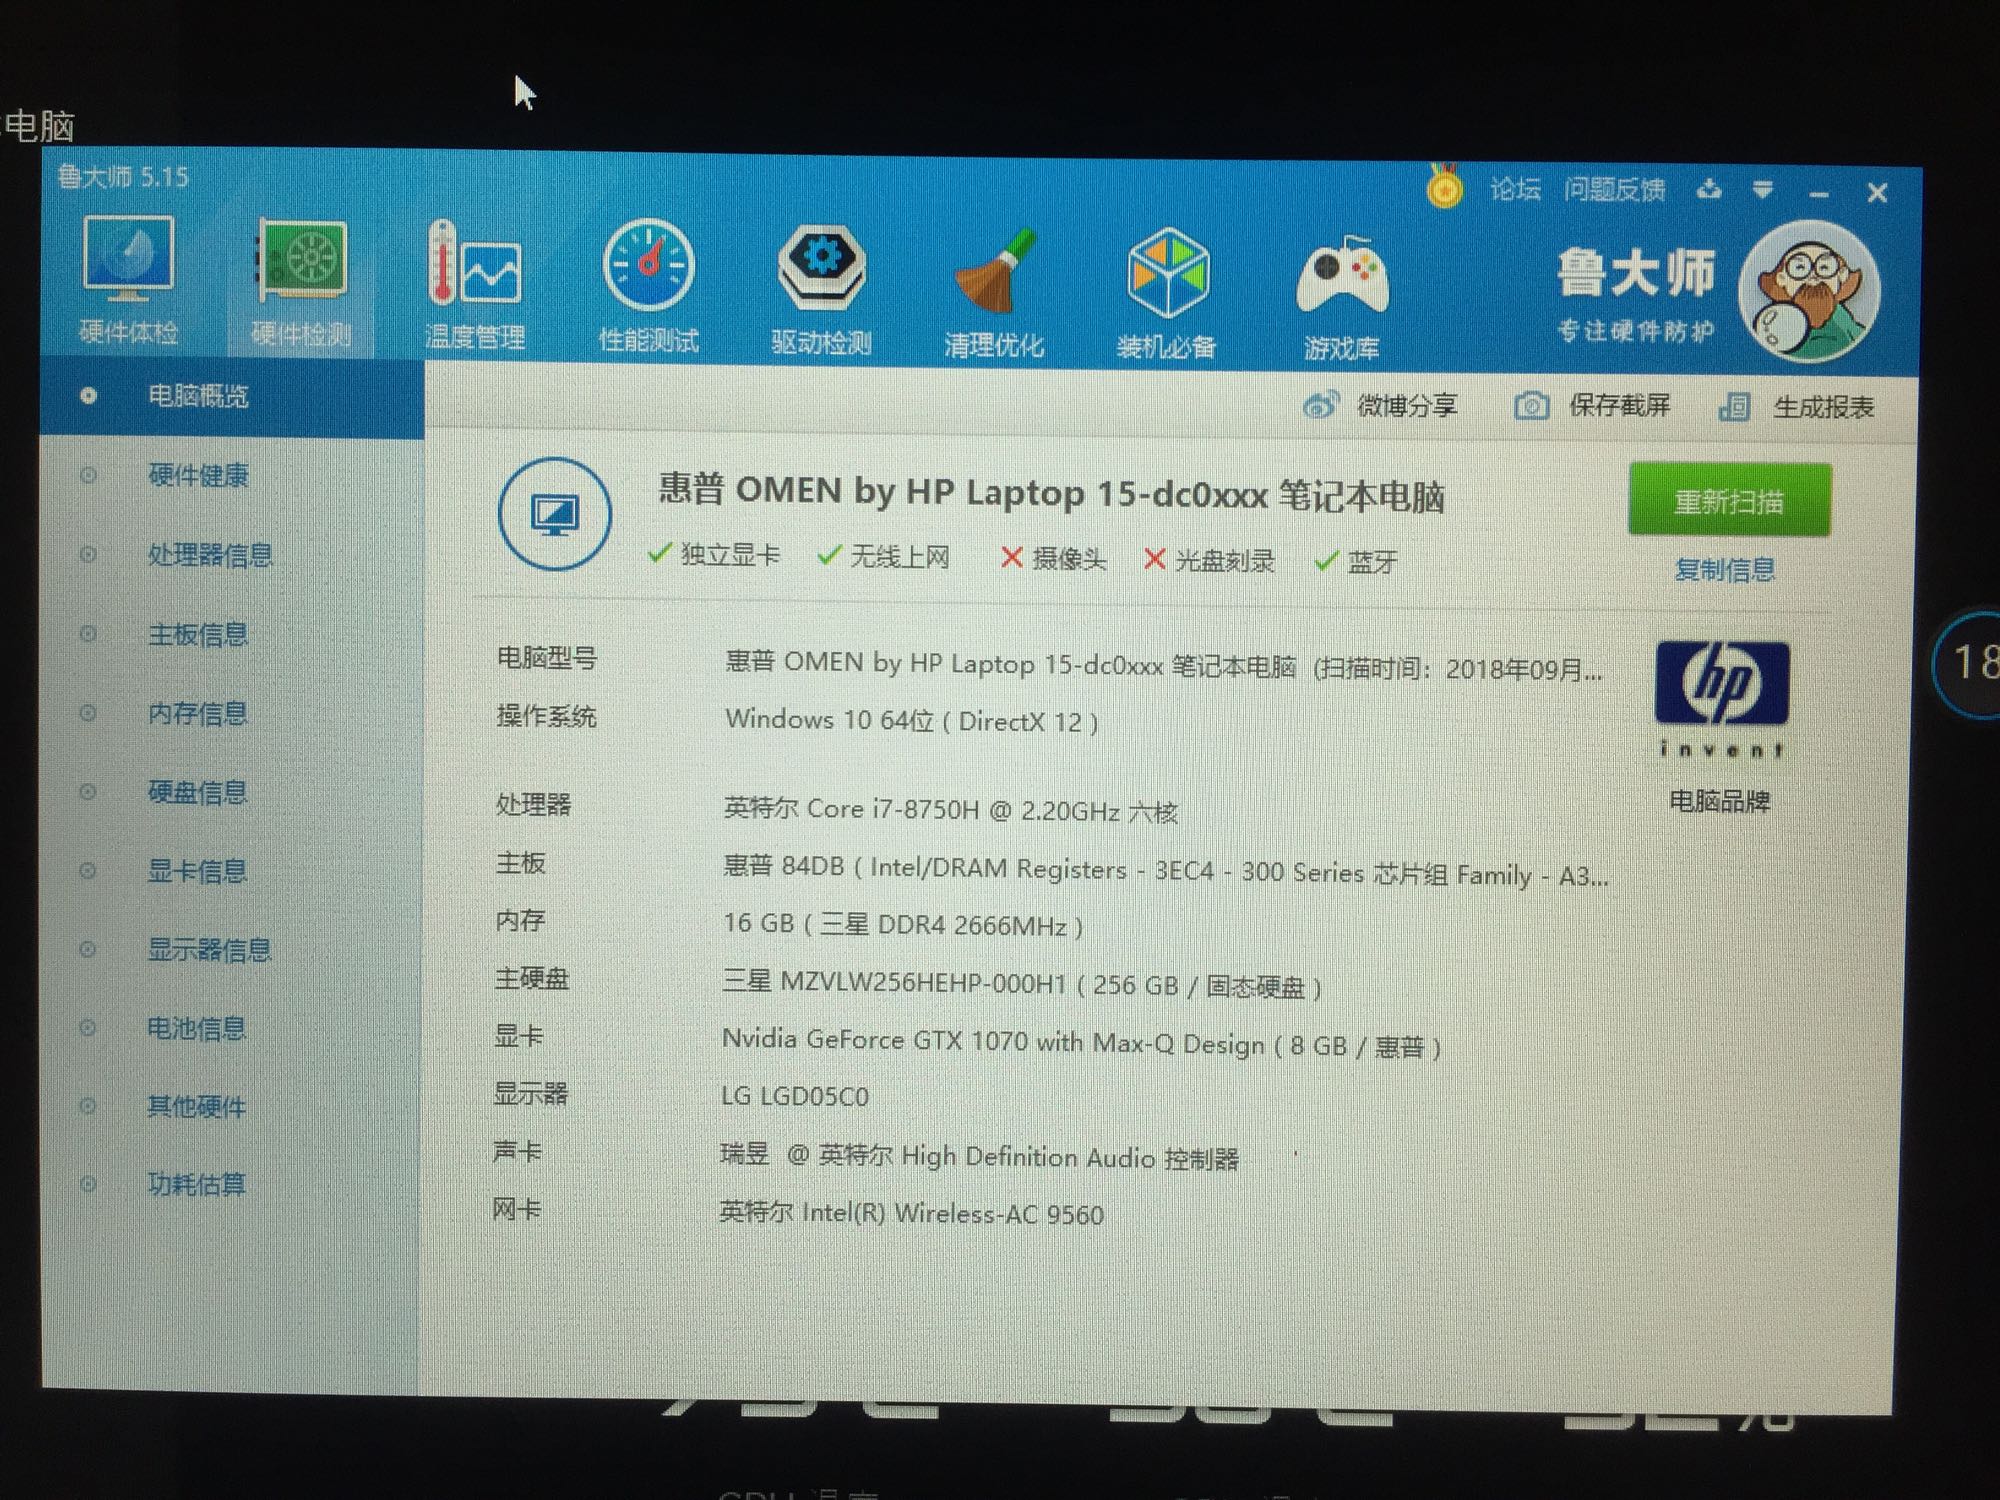This screenshot has height=1500, width=2000.
Task: Select 电脑概览 in sidebar
Action: click(x=232, y=397)
